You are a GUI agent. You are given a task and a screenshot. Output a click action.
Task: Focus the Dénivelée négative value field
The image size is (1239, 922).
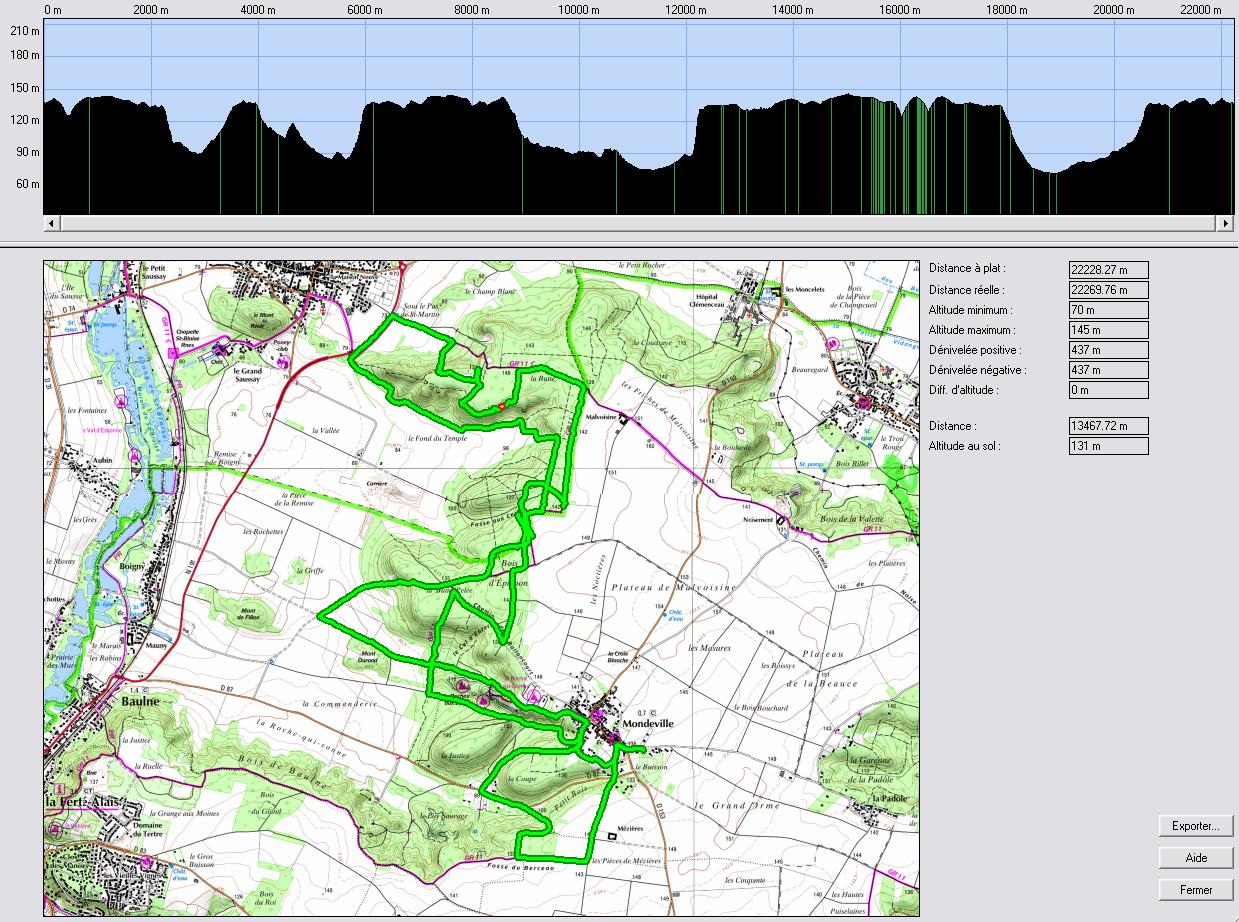(1109, 370)
